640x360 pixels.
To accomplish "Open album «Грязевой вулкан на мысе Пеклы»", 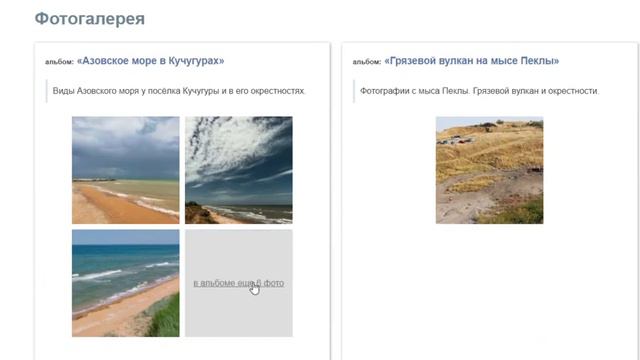I will click(471, 61).
